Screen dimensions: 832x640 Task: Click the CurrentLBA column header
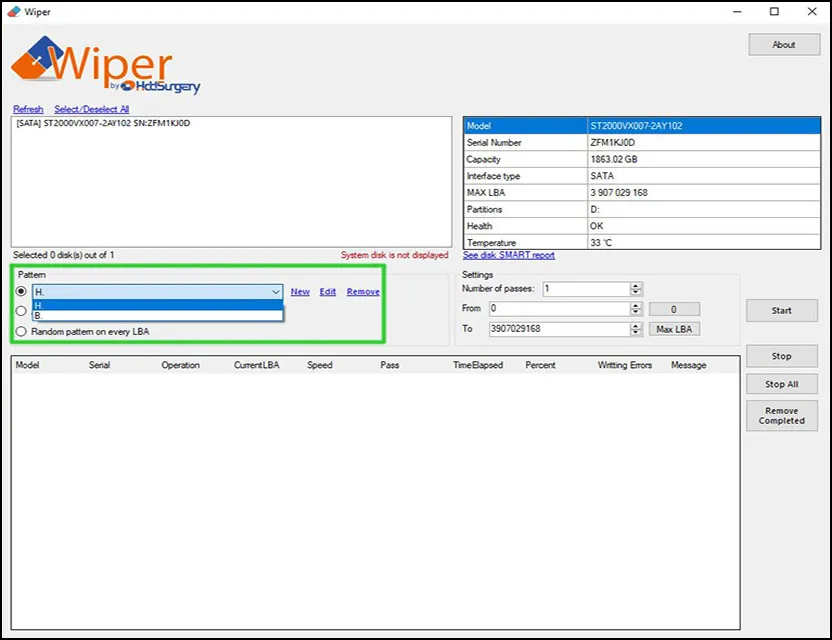(256, 365)
